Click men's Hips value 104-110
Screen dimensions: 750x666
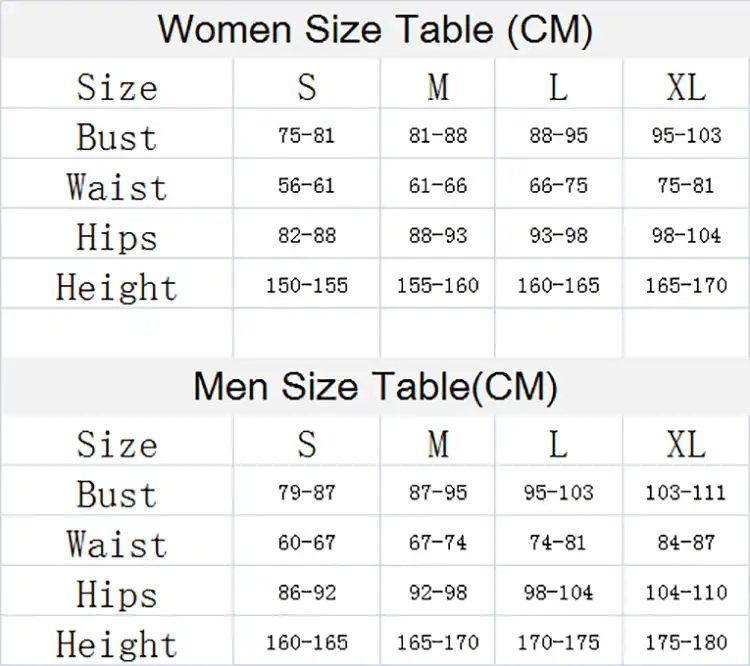click(686, 593)
